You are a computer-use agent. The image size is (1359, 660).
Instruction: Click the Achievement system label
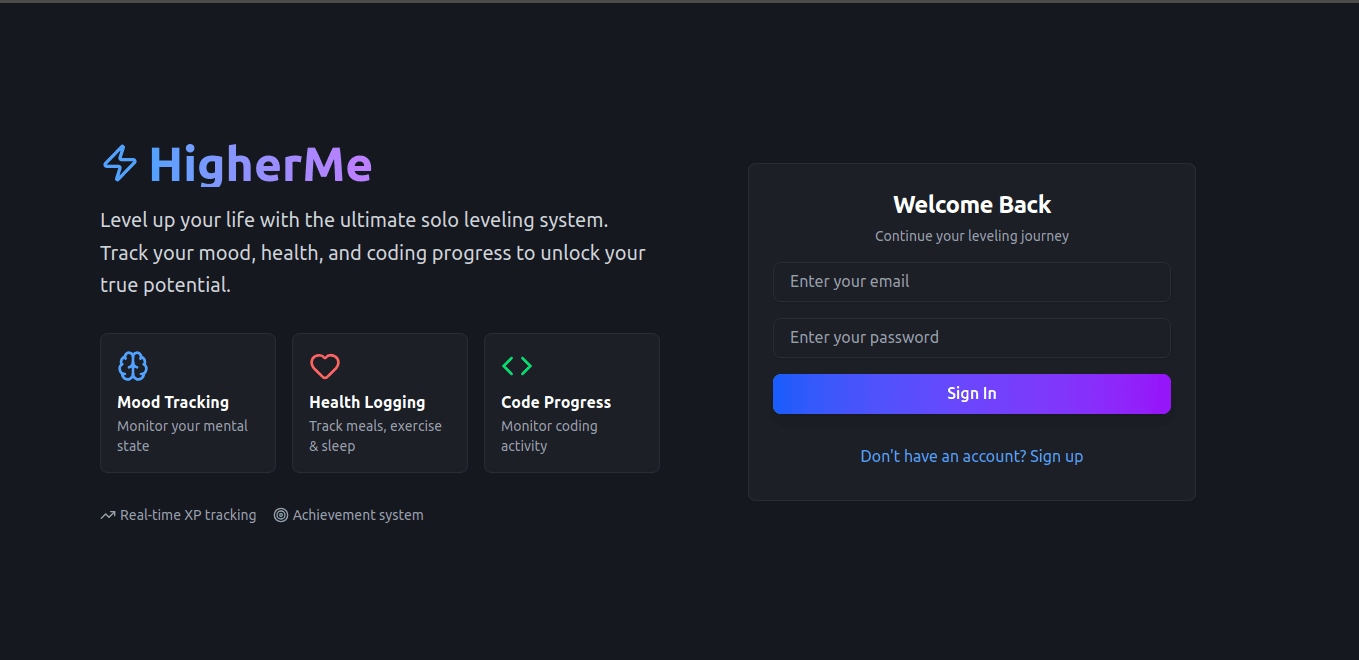pos(358,516)
